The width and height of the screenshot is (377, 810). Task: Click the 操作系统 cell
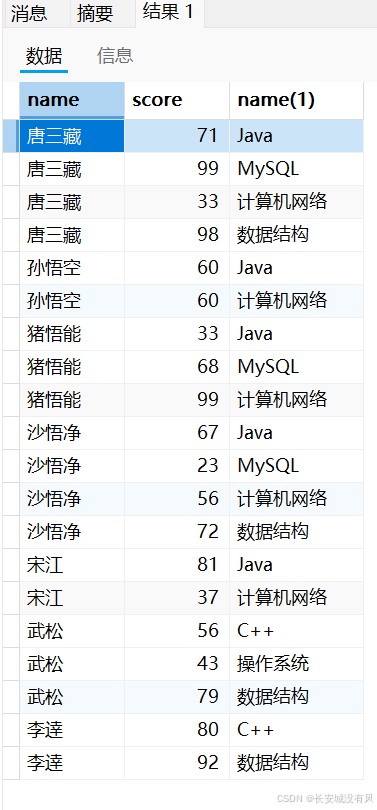coord(296,665)
